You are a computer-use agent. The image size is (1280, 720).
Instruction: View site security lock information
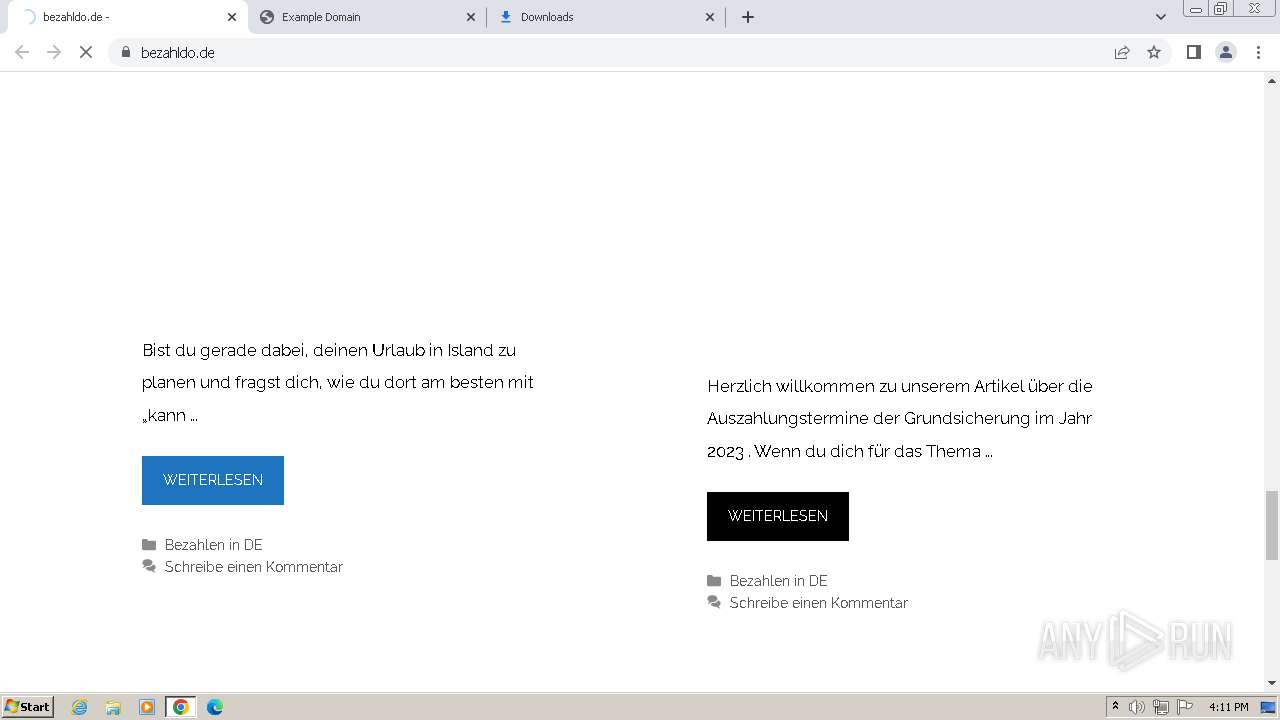(126, 52)
